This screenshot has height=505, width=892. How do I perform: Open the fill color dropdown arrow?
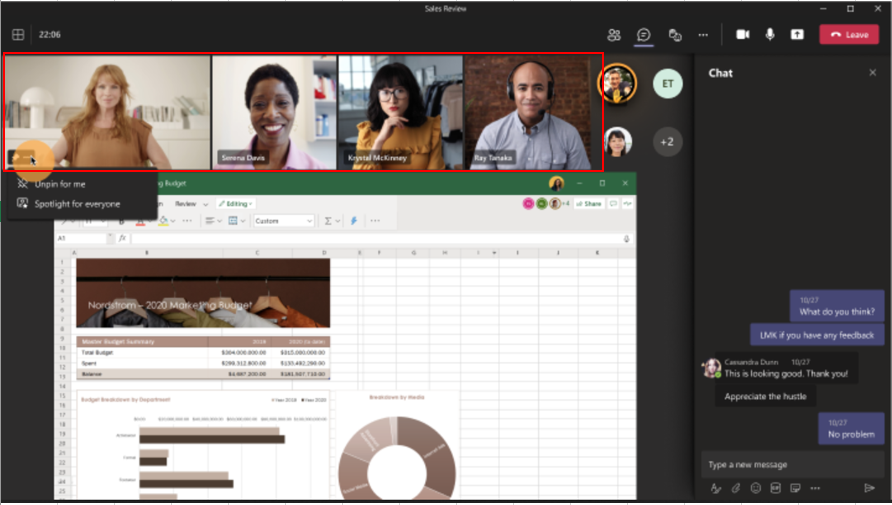click(173, 221)
